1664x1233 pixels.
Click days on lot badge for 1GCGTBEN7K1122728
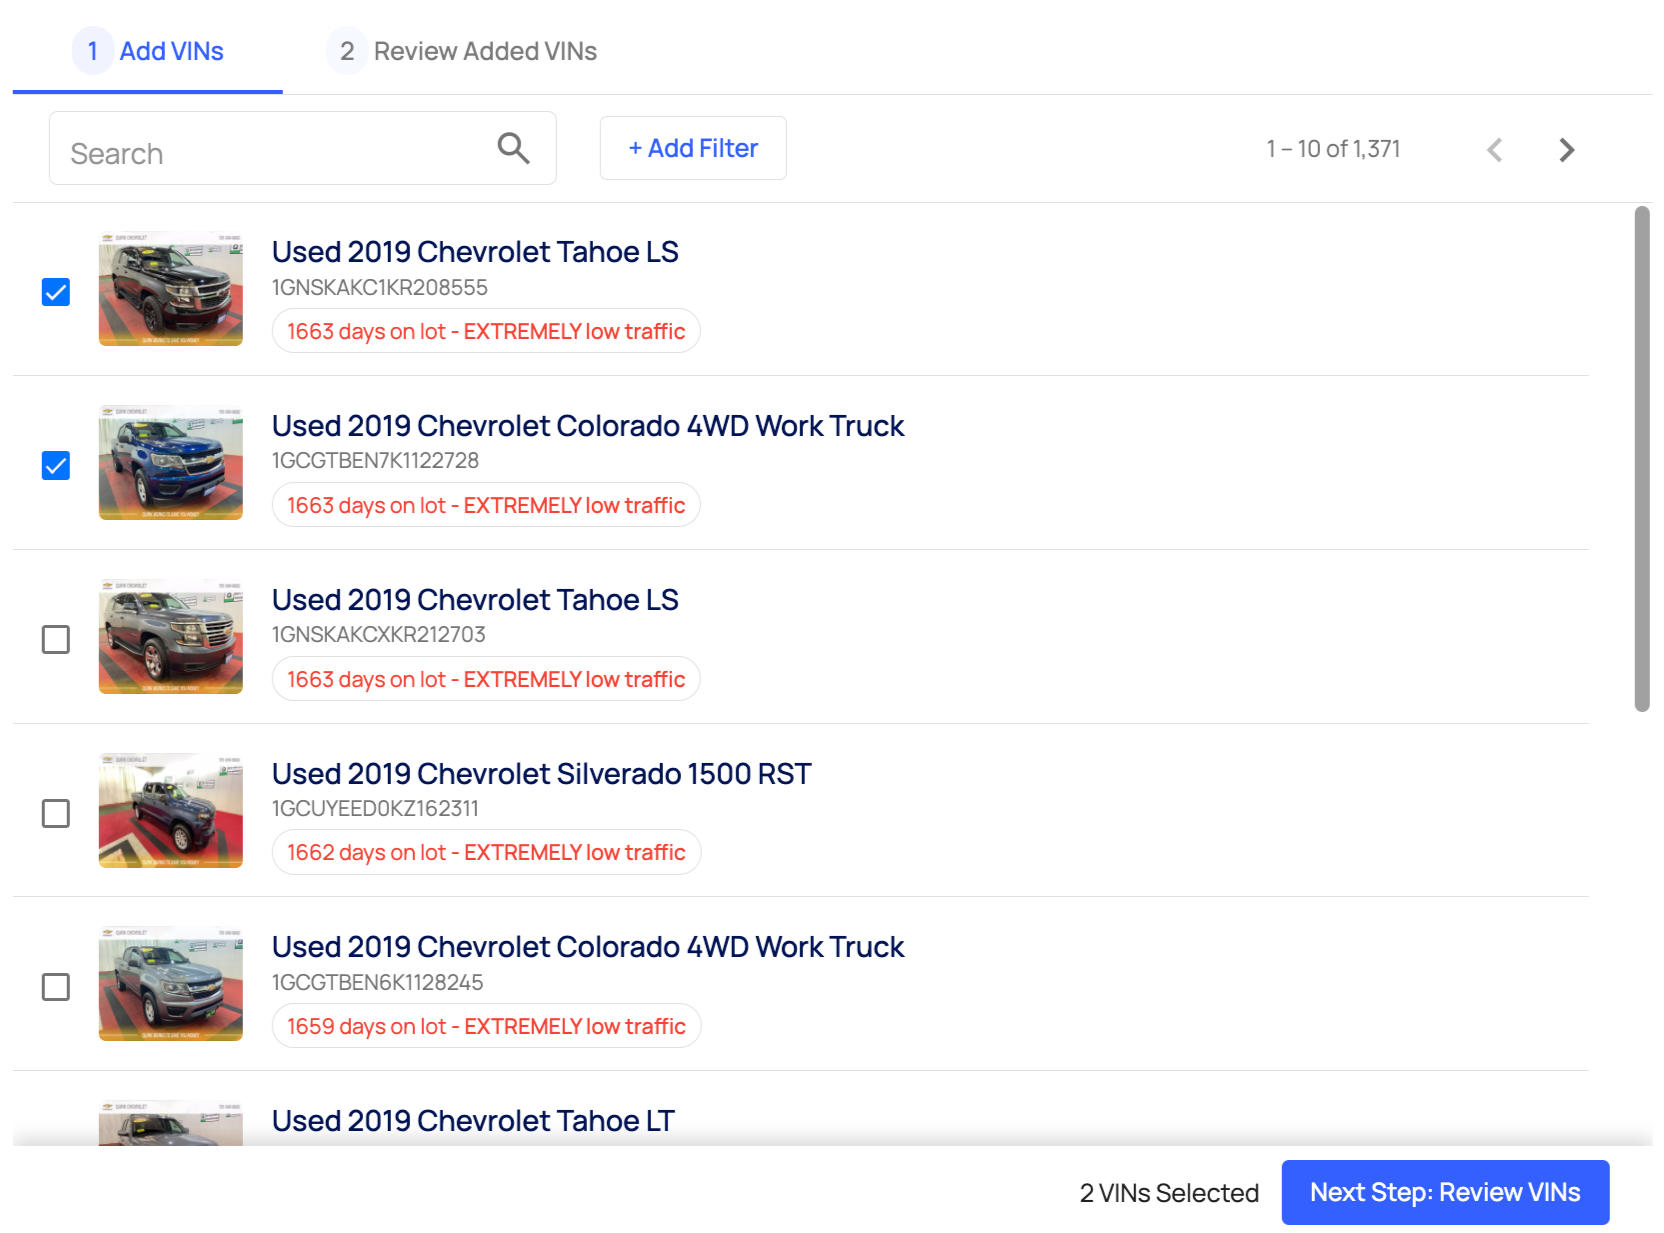[486, 505]
